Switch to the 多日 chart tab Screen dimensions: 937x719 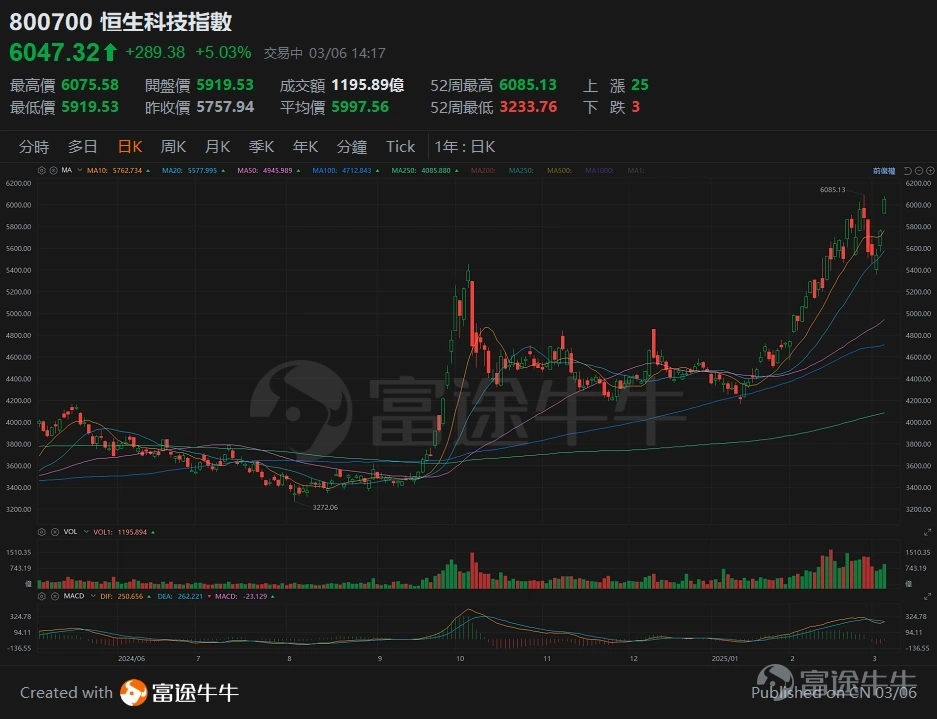coord(82,146)
